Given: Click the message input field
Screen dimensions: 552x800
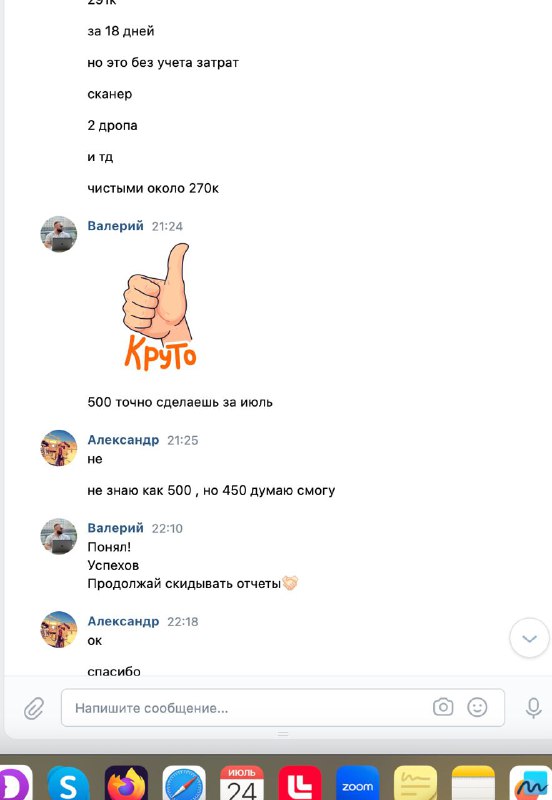Looking at the screenshot, I should [283, 708].
